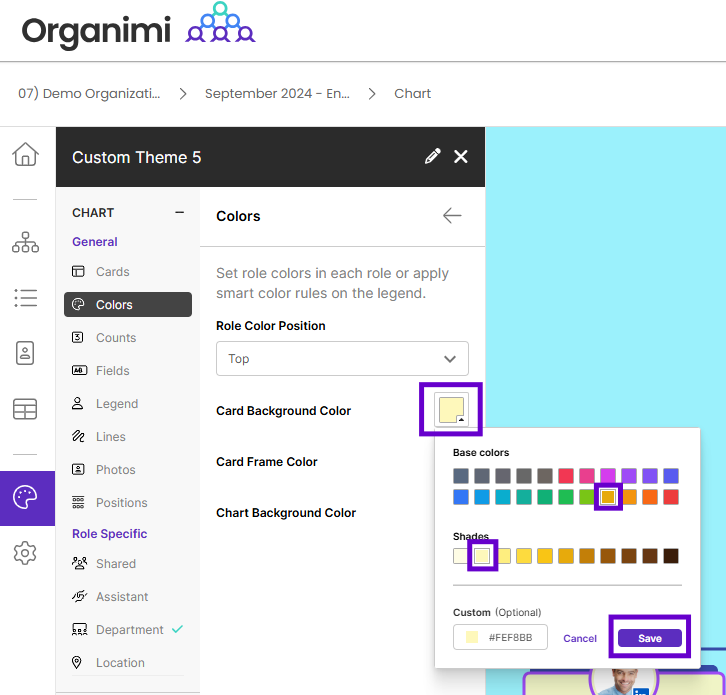Open the Photos settings item

pos(115,470)
